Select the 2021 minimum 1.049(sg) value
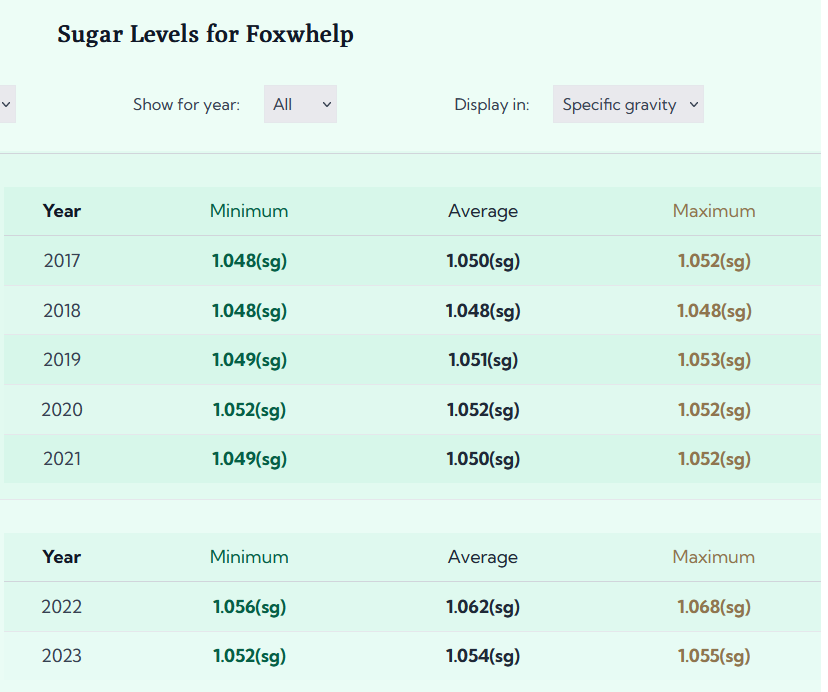This screenshot has width=828, height=692. pos(249,459)
